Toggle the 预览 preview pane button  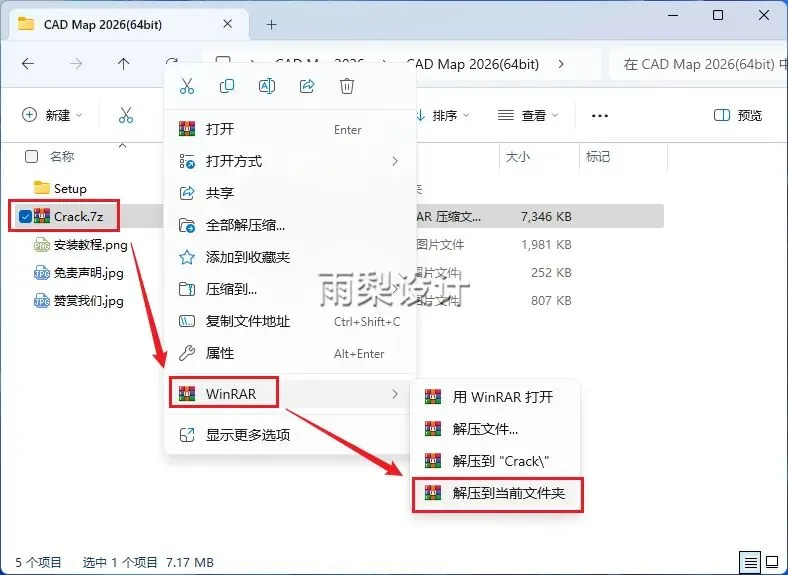click(738, 116)
